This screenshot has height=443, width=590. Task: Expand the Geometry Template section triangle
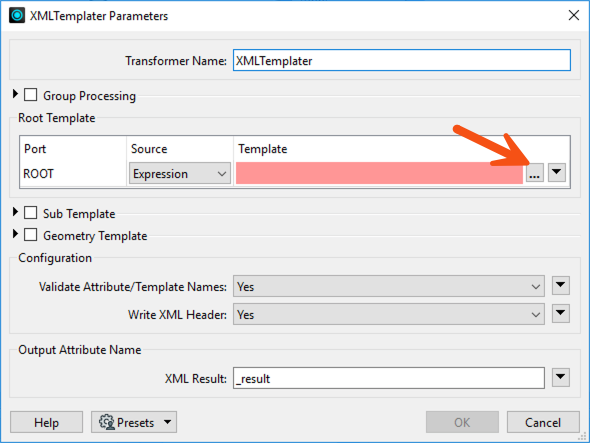(x=15, y=234)
